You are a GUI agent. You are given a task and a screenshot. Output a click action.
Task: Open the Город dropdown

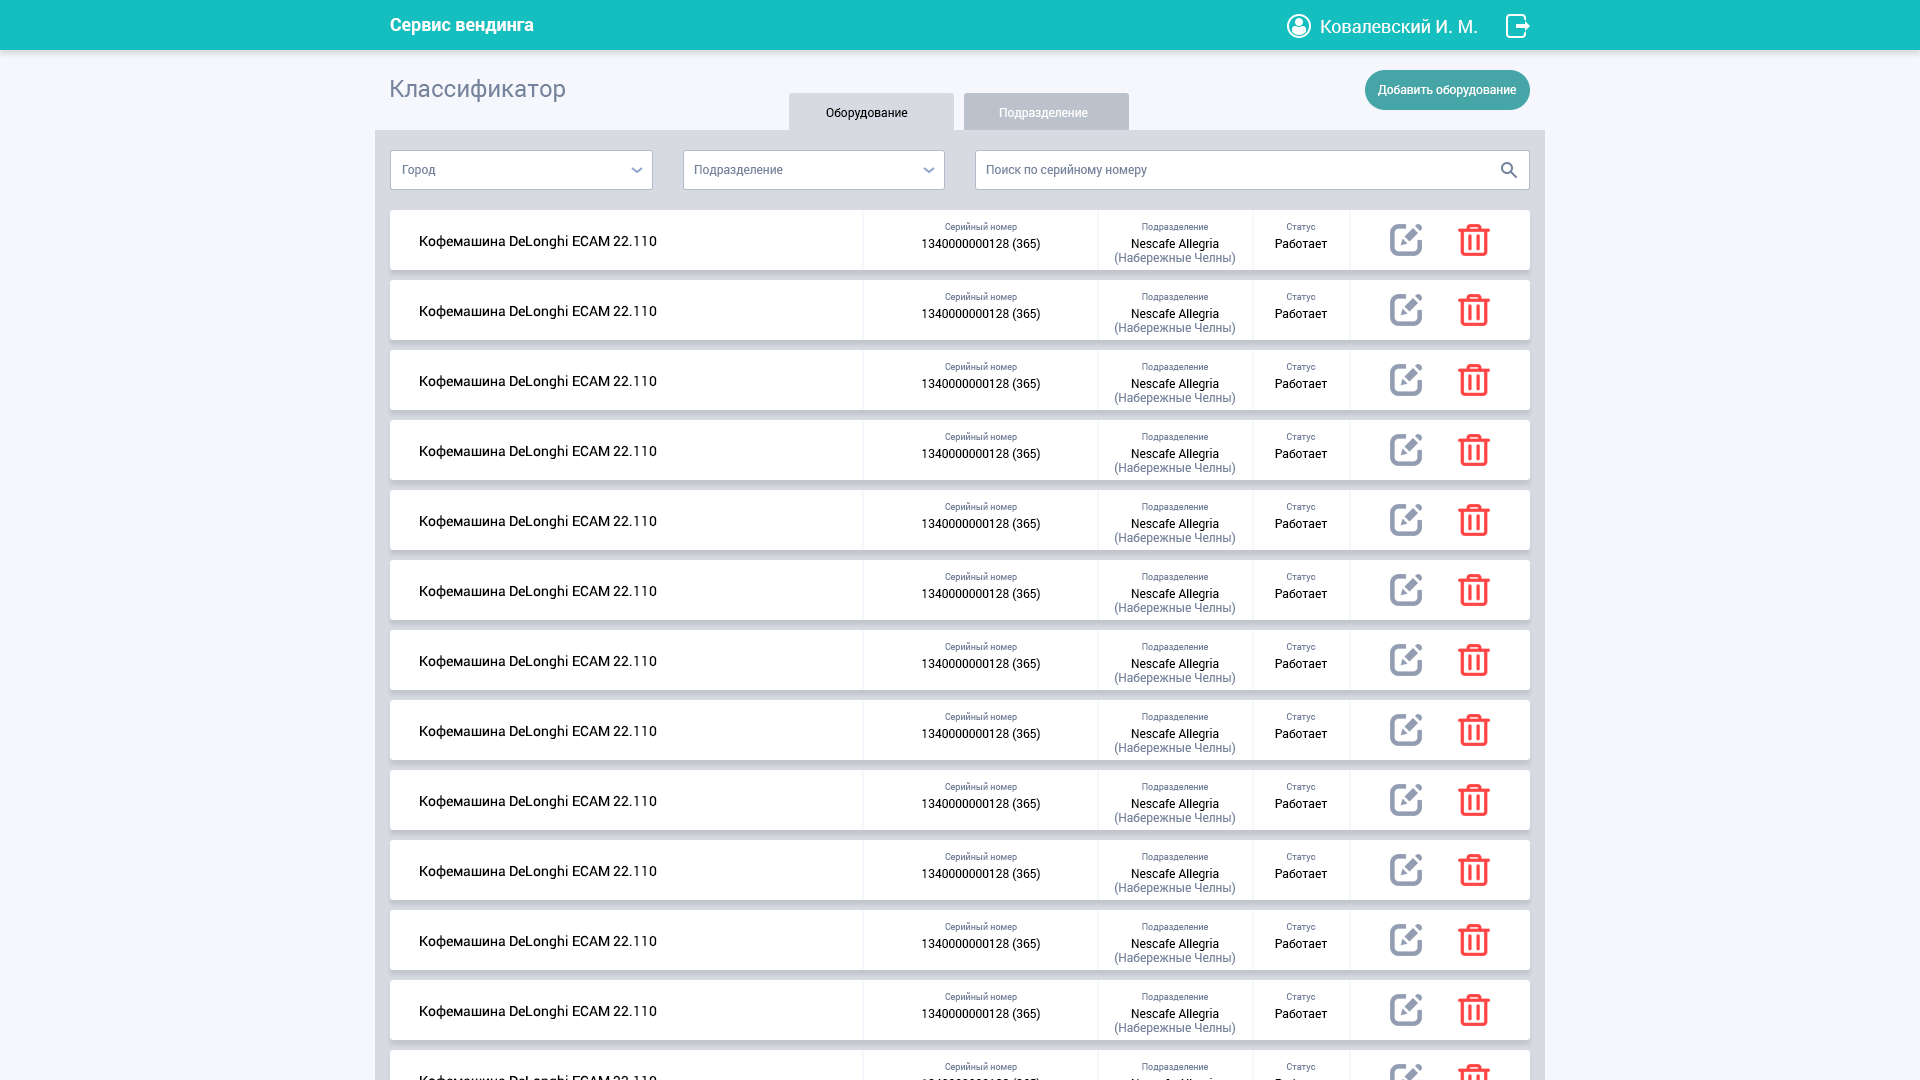(521, 170)
